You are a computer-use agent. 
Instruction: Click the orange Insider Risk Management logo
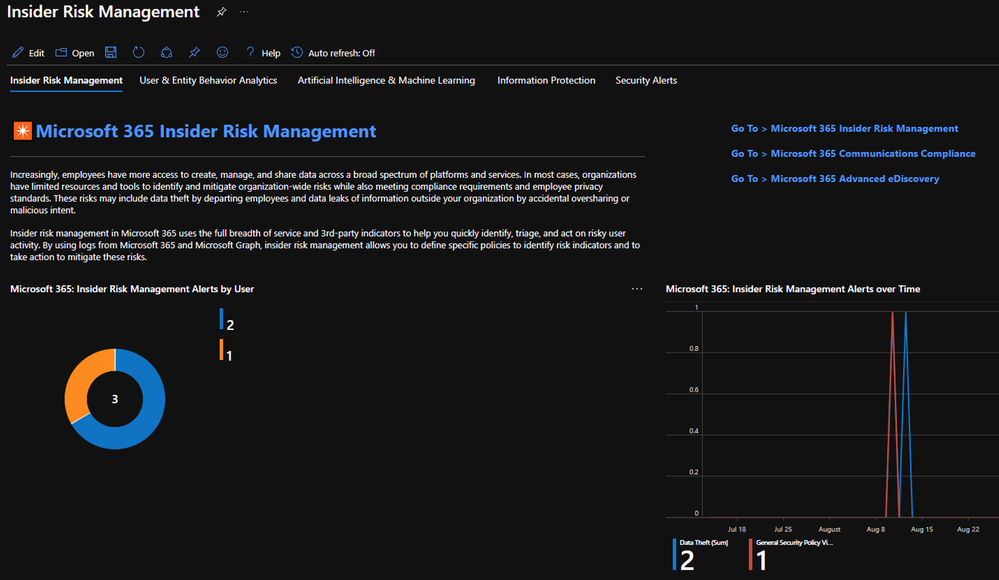point(22,131)
